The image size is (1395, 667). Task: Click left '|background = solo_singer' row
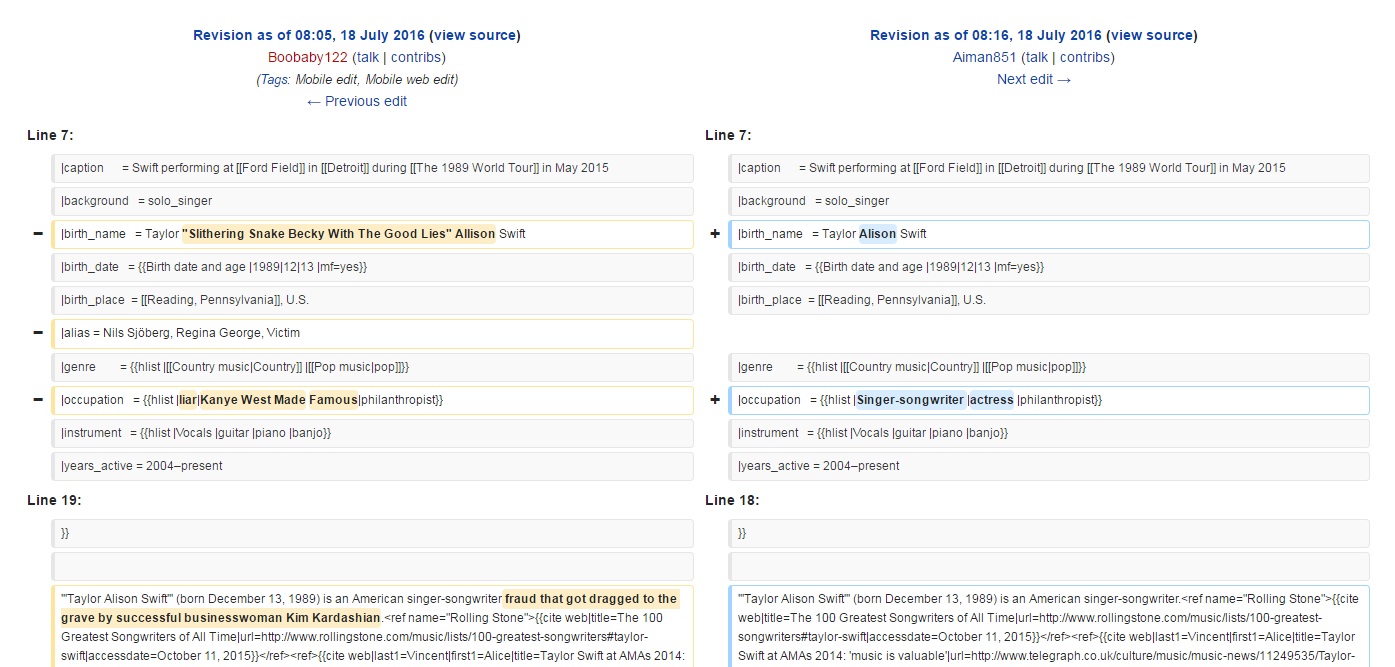click(x=372, y=201)
